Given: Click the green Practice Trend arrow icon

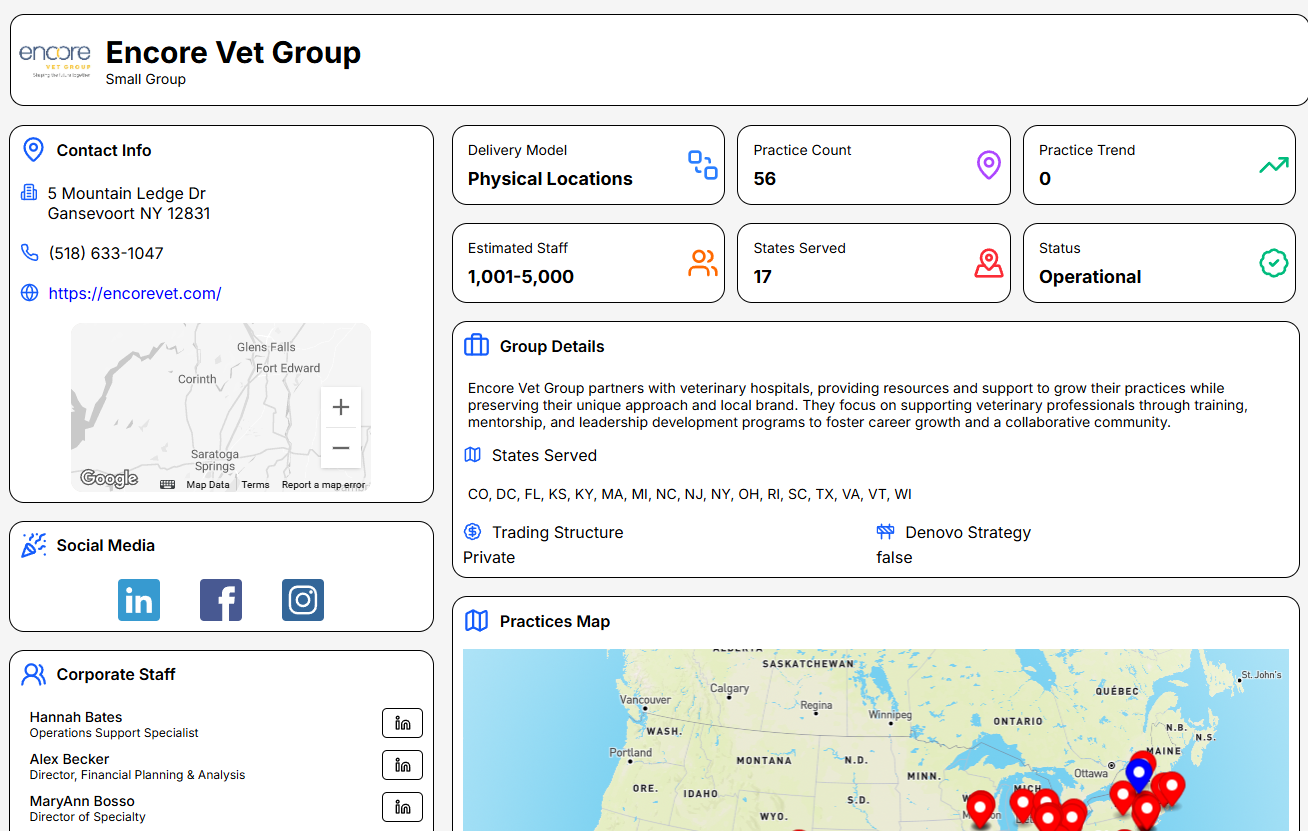Looking at the screenshot, I should pyautogui.click(x=1273, y=164).
